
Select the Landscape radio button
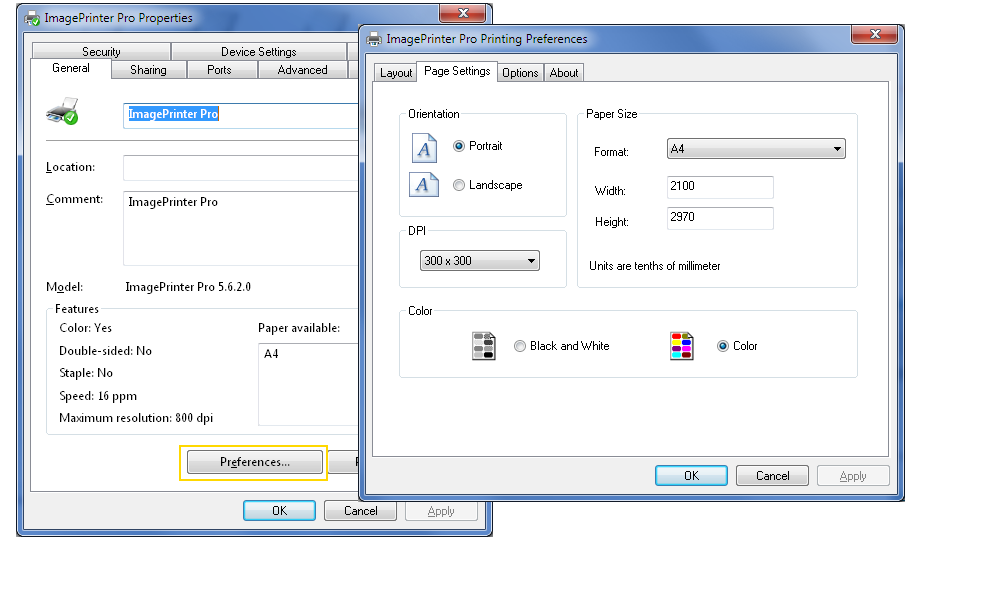pyautogui.click(x=459, y=184)
